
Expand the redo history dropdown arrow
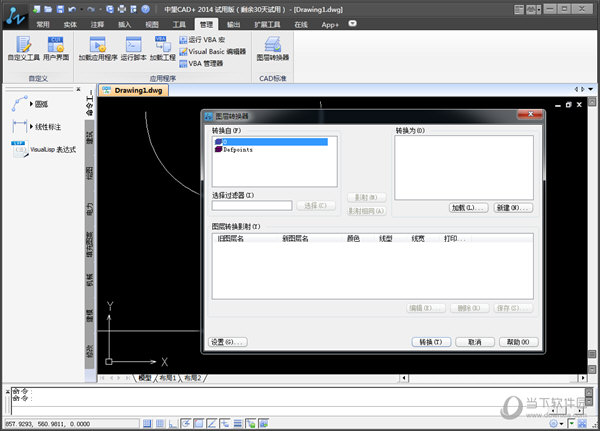100,10
